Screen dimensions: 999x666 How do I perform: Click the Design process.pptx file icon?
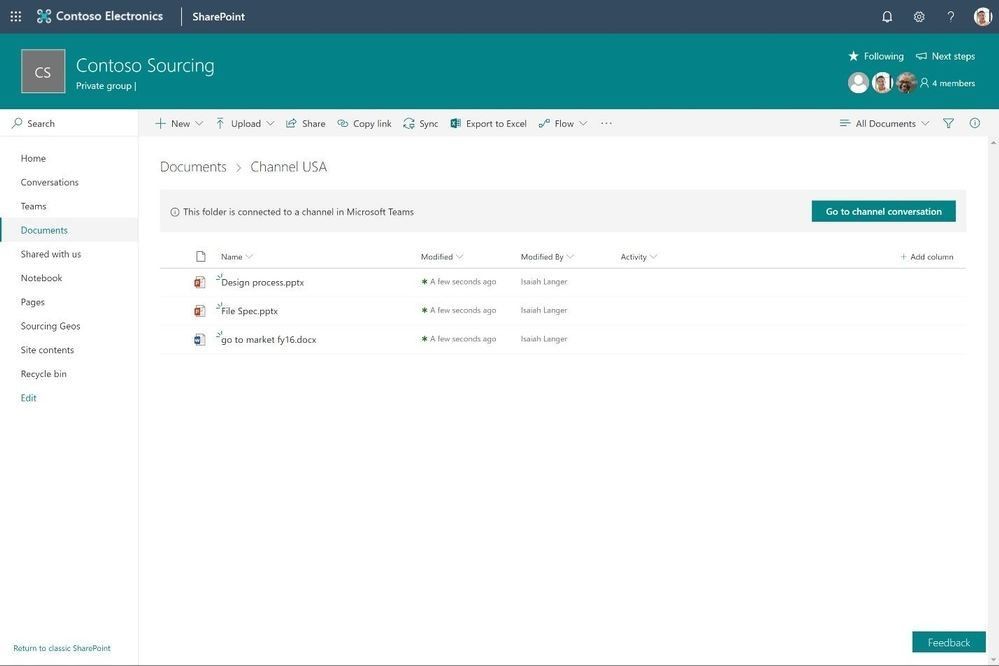pyautogui.click(x=199, y=282)
